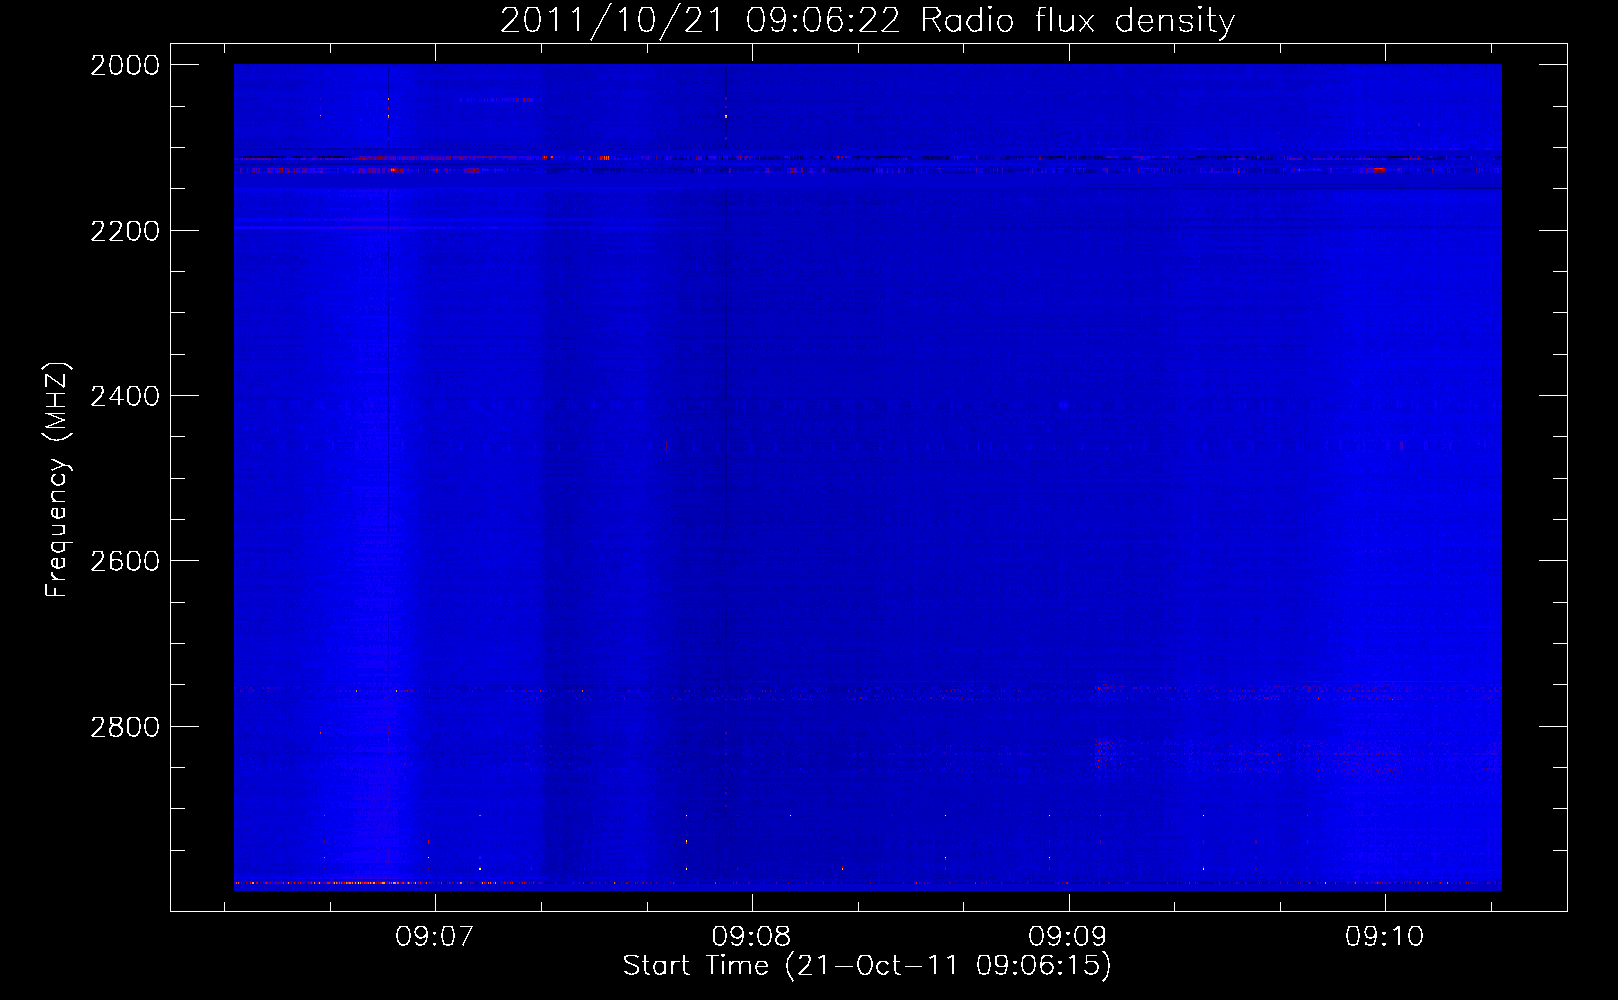Click the plot title 'Radio flux density'

[1077, 21]
